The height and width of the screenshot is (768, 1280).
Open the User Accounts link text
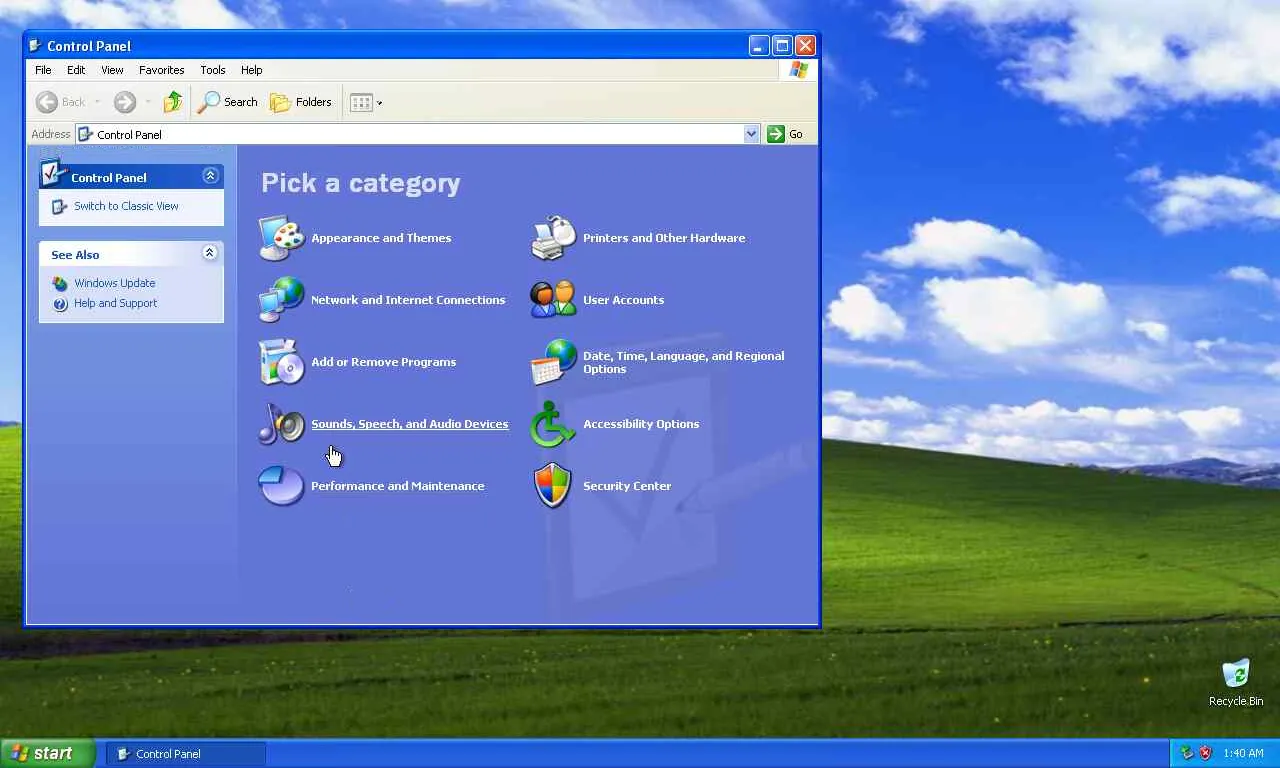624,300
